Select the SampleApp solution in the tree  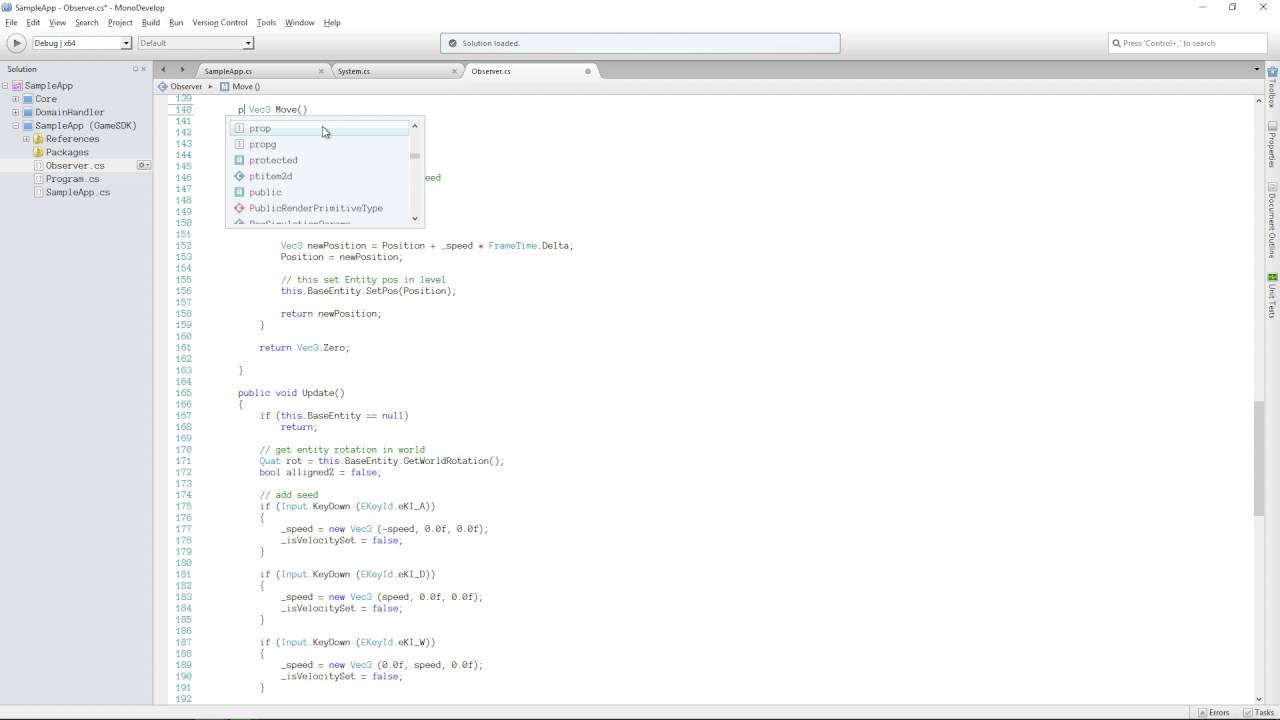[x=49, y=86]
